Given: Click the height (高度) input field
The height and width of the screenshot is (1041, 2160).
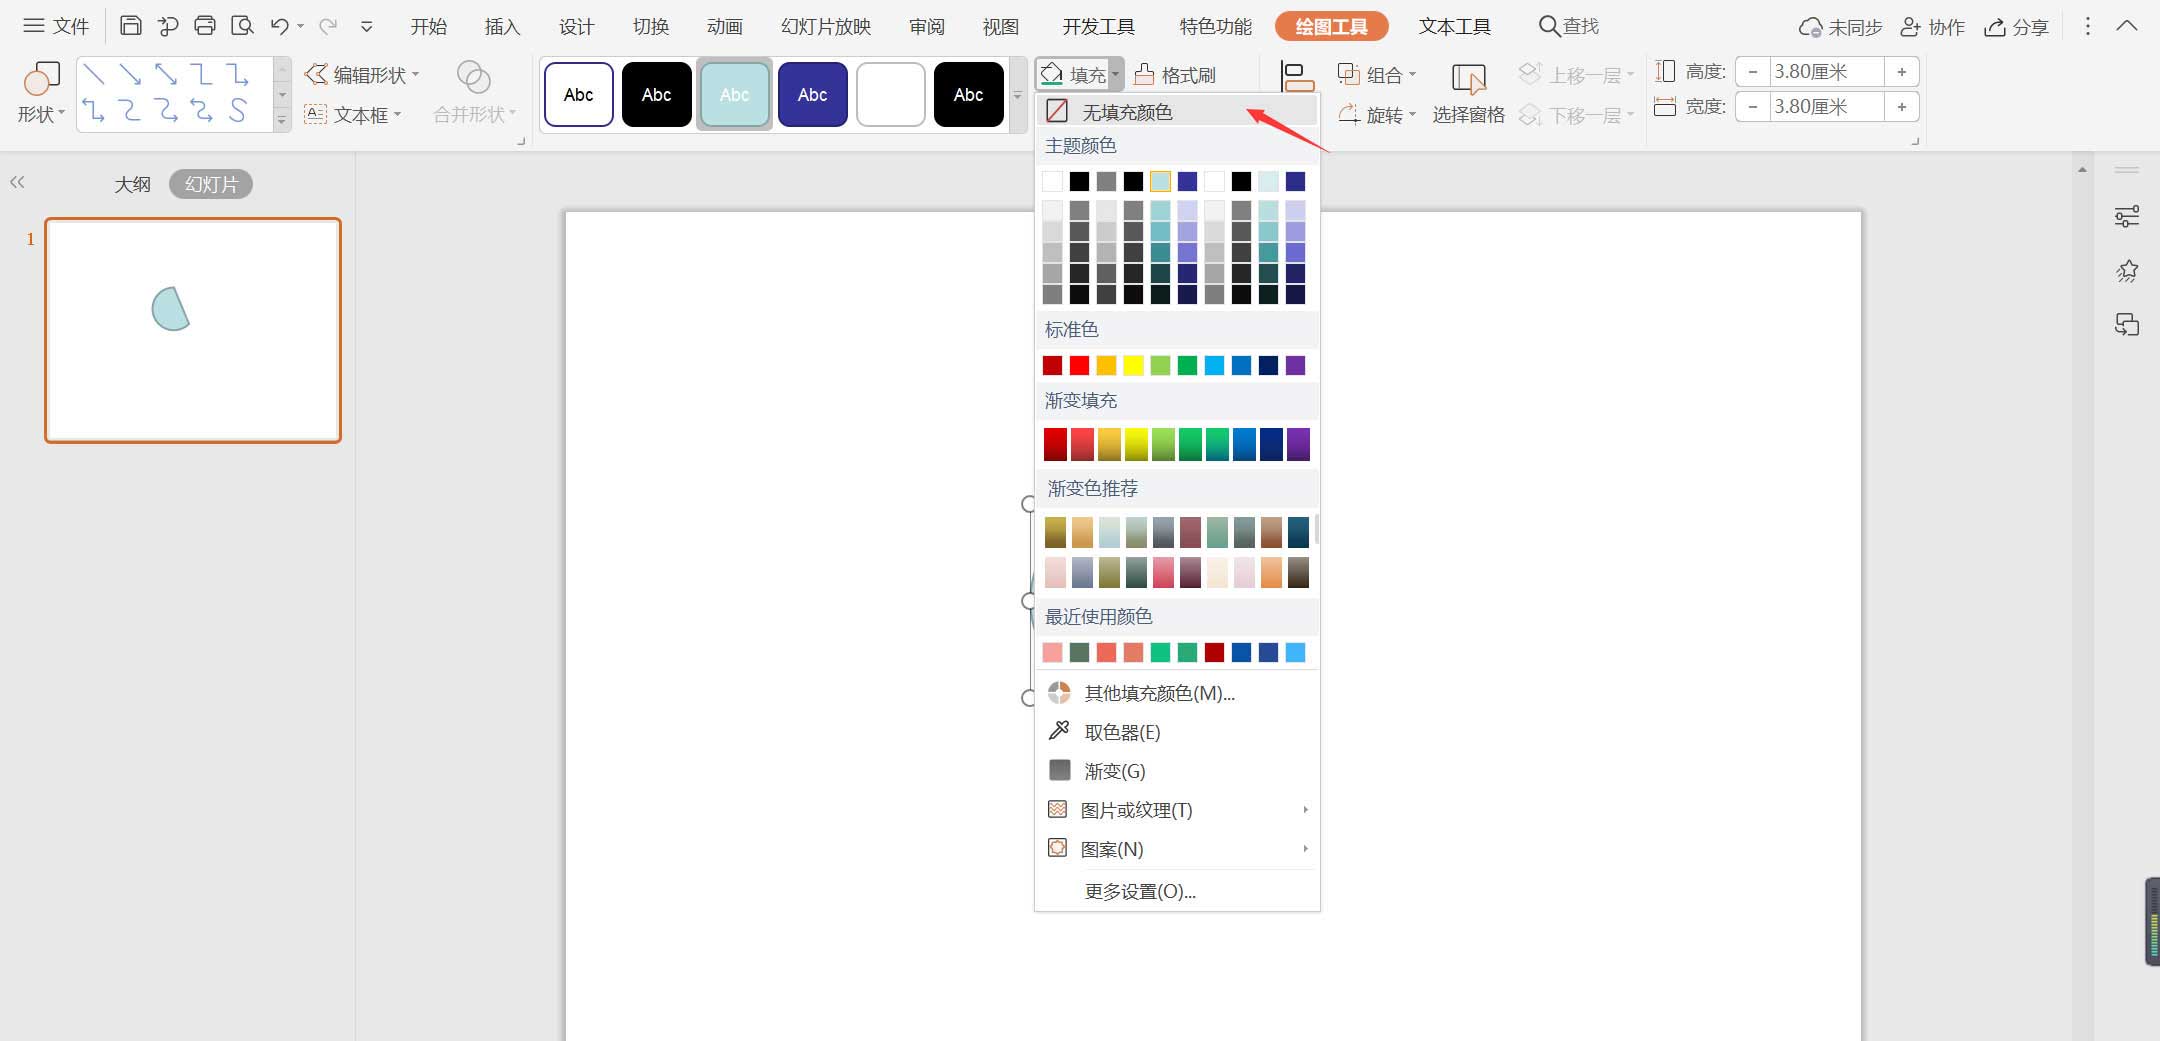Looking at the screenshot, I should point(1827,72).
